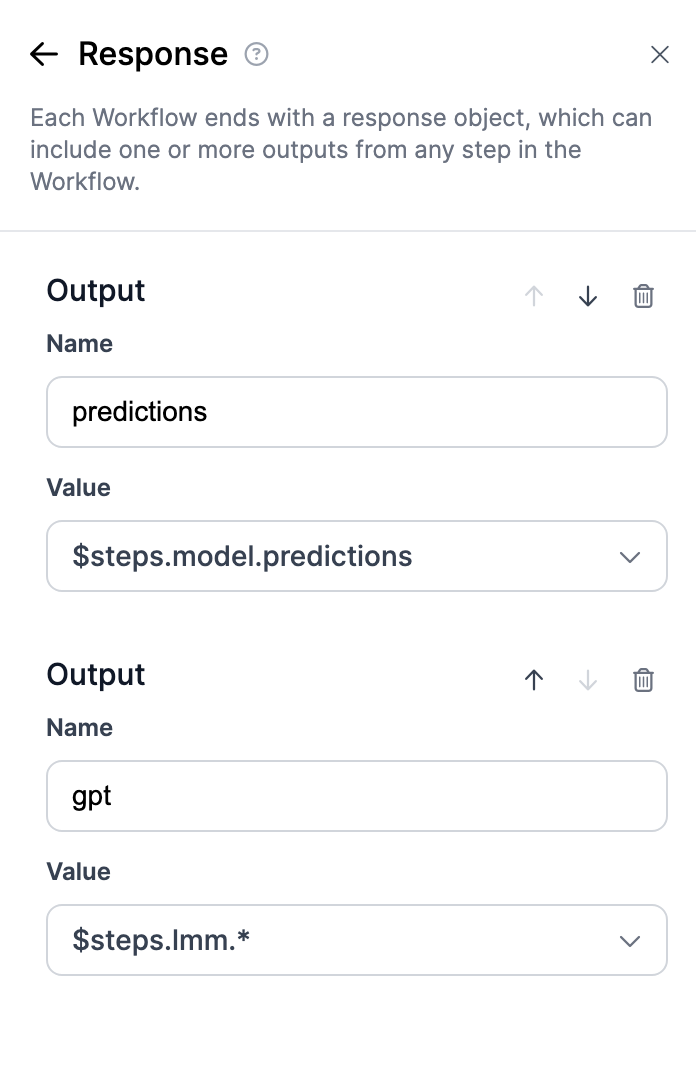Move the predictions output down
The height and width of the screenshot is (1084, 696).
tap(588, 296)
